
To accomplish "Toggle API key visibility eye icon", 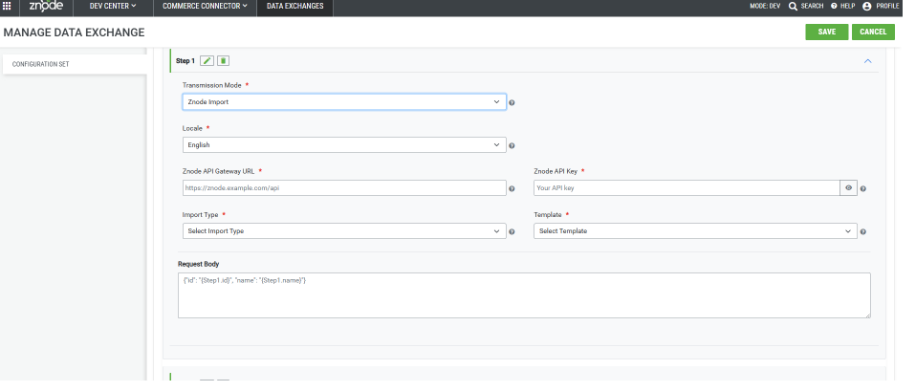I will tap(848, 188).
